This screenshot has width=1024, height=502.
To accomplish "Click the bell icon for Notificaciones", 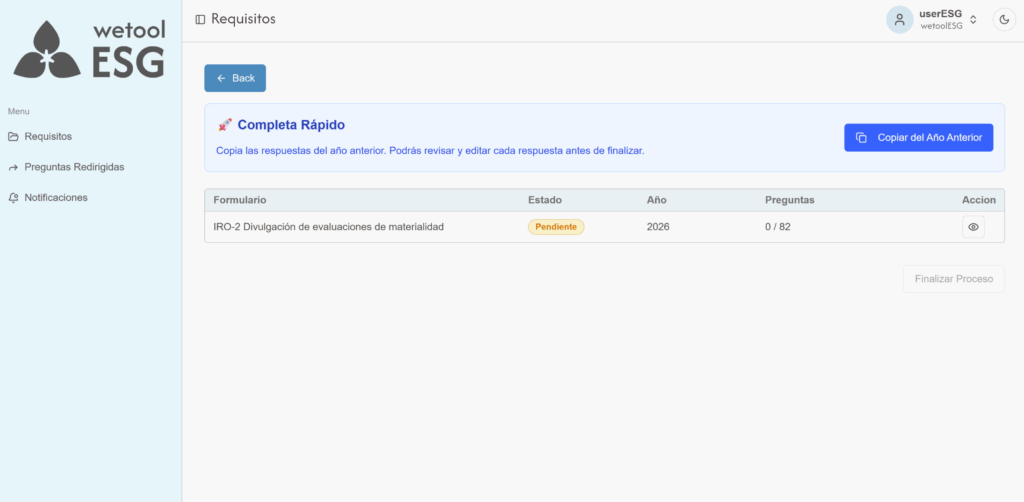I will click(x=13, y=198).
